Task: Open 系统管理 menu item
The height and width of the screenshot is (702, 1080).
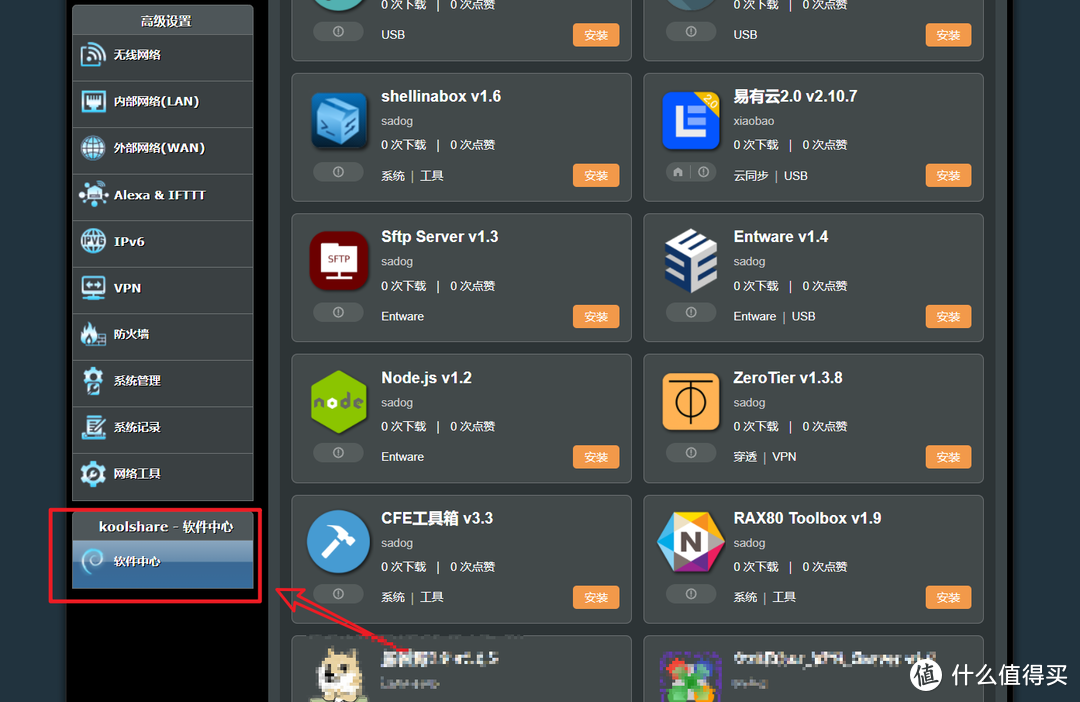Action: [163, 384]
